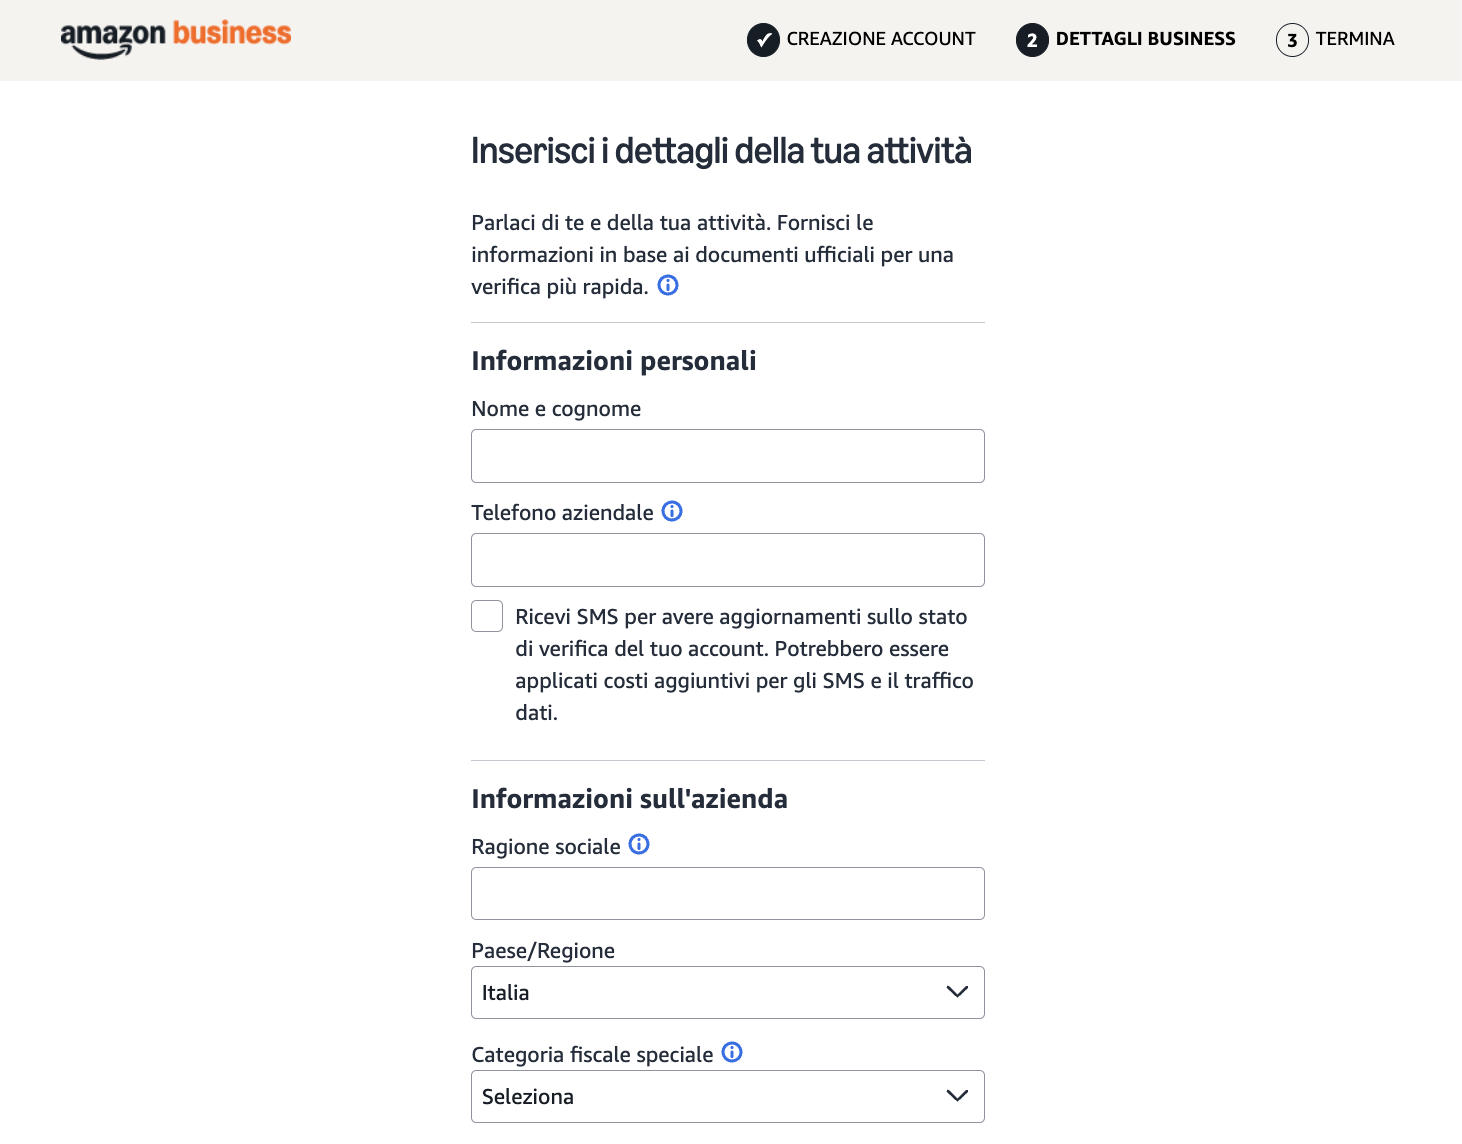
Task: Click chevron on the Seleziona dropdown
Action: [957, 1096]
